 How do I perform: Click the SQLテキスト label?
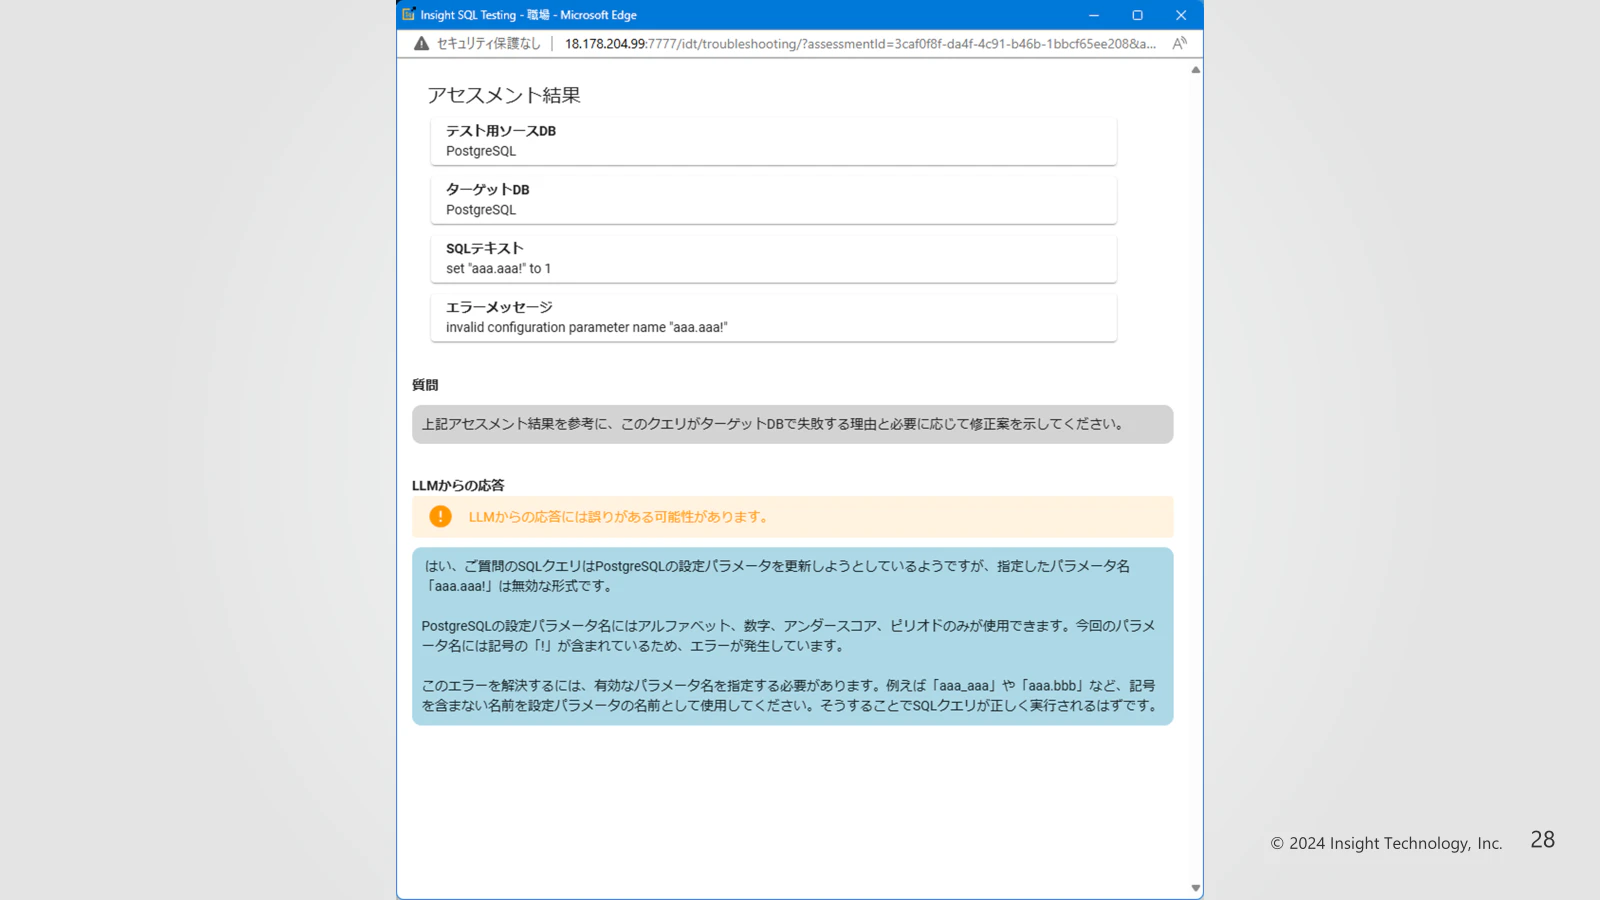click(x=484, y=248)
